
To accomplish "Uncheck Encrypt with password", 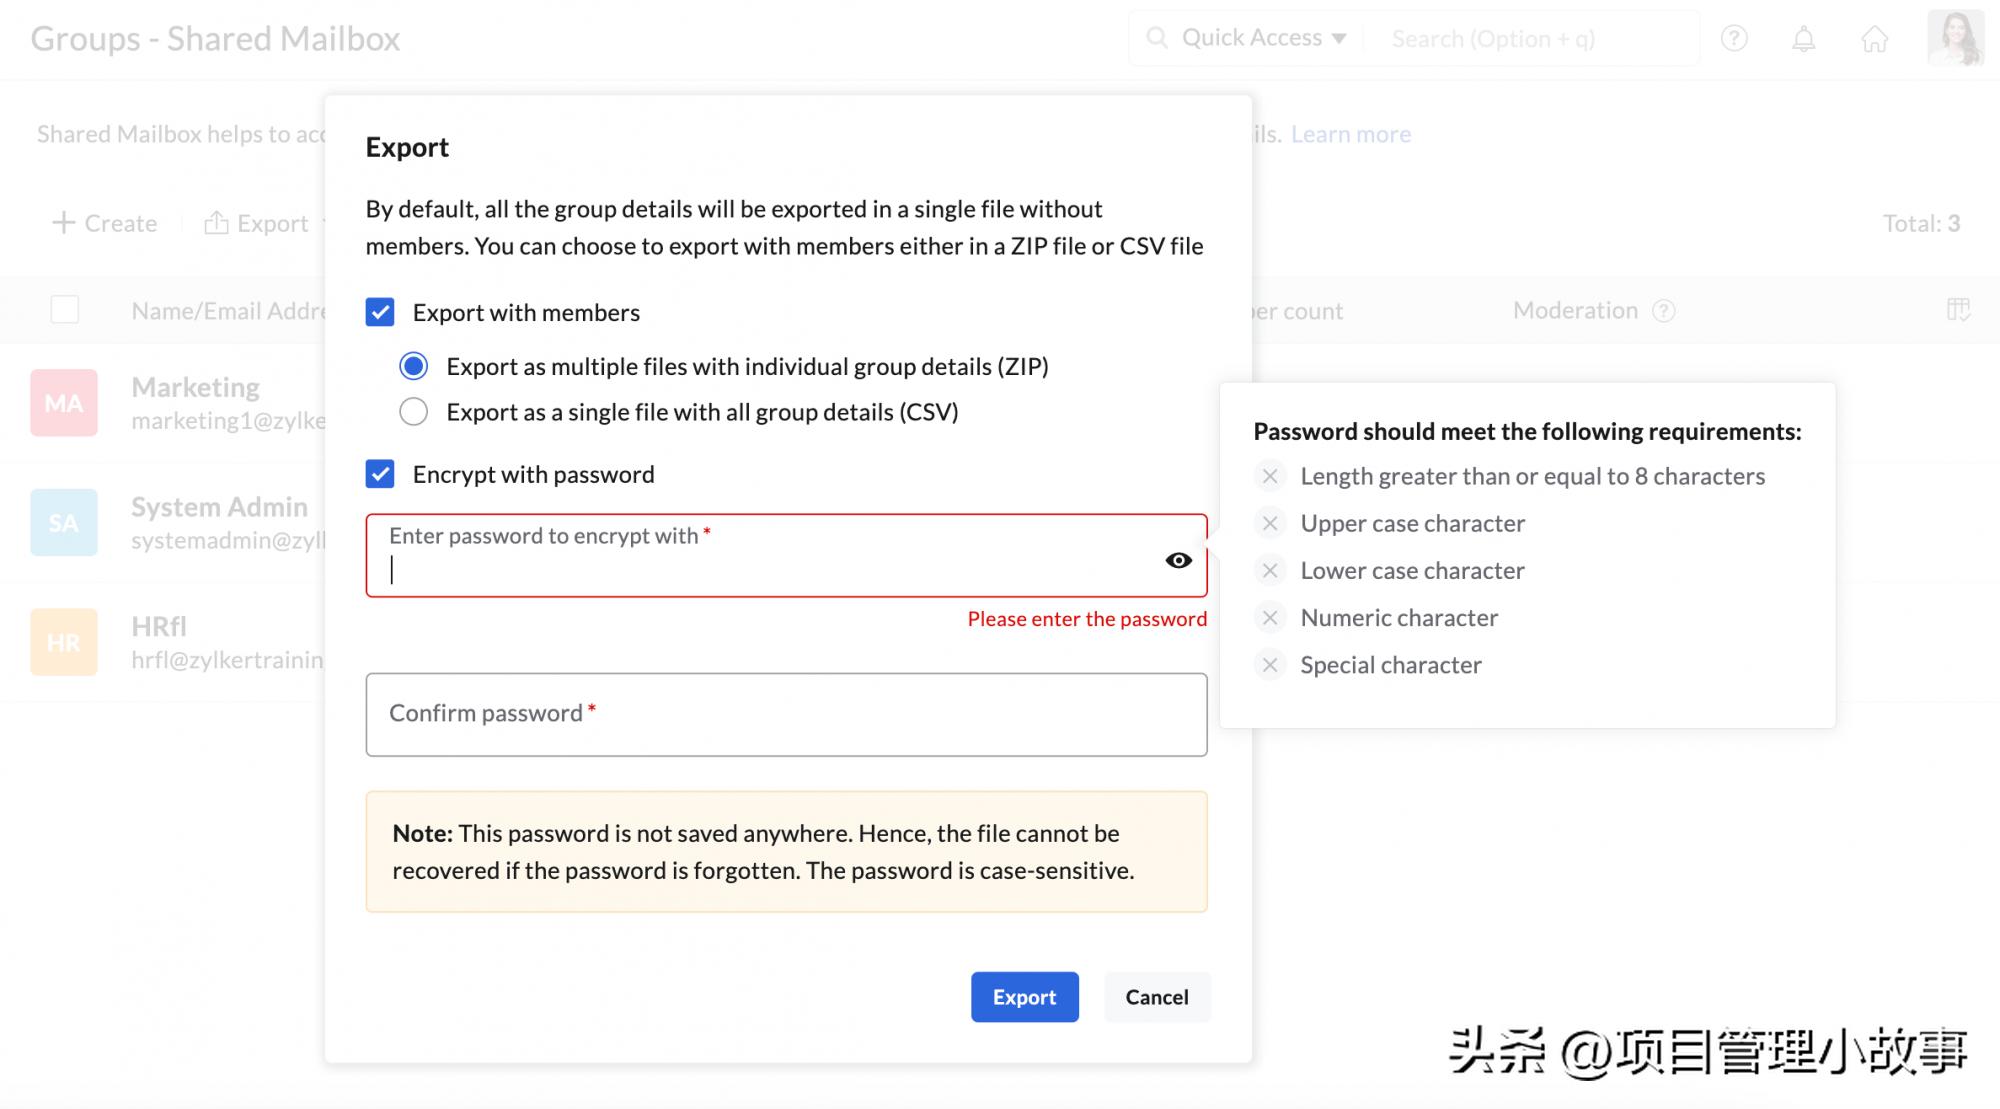I will tap(380, 474).
